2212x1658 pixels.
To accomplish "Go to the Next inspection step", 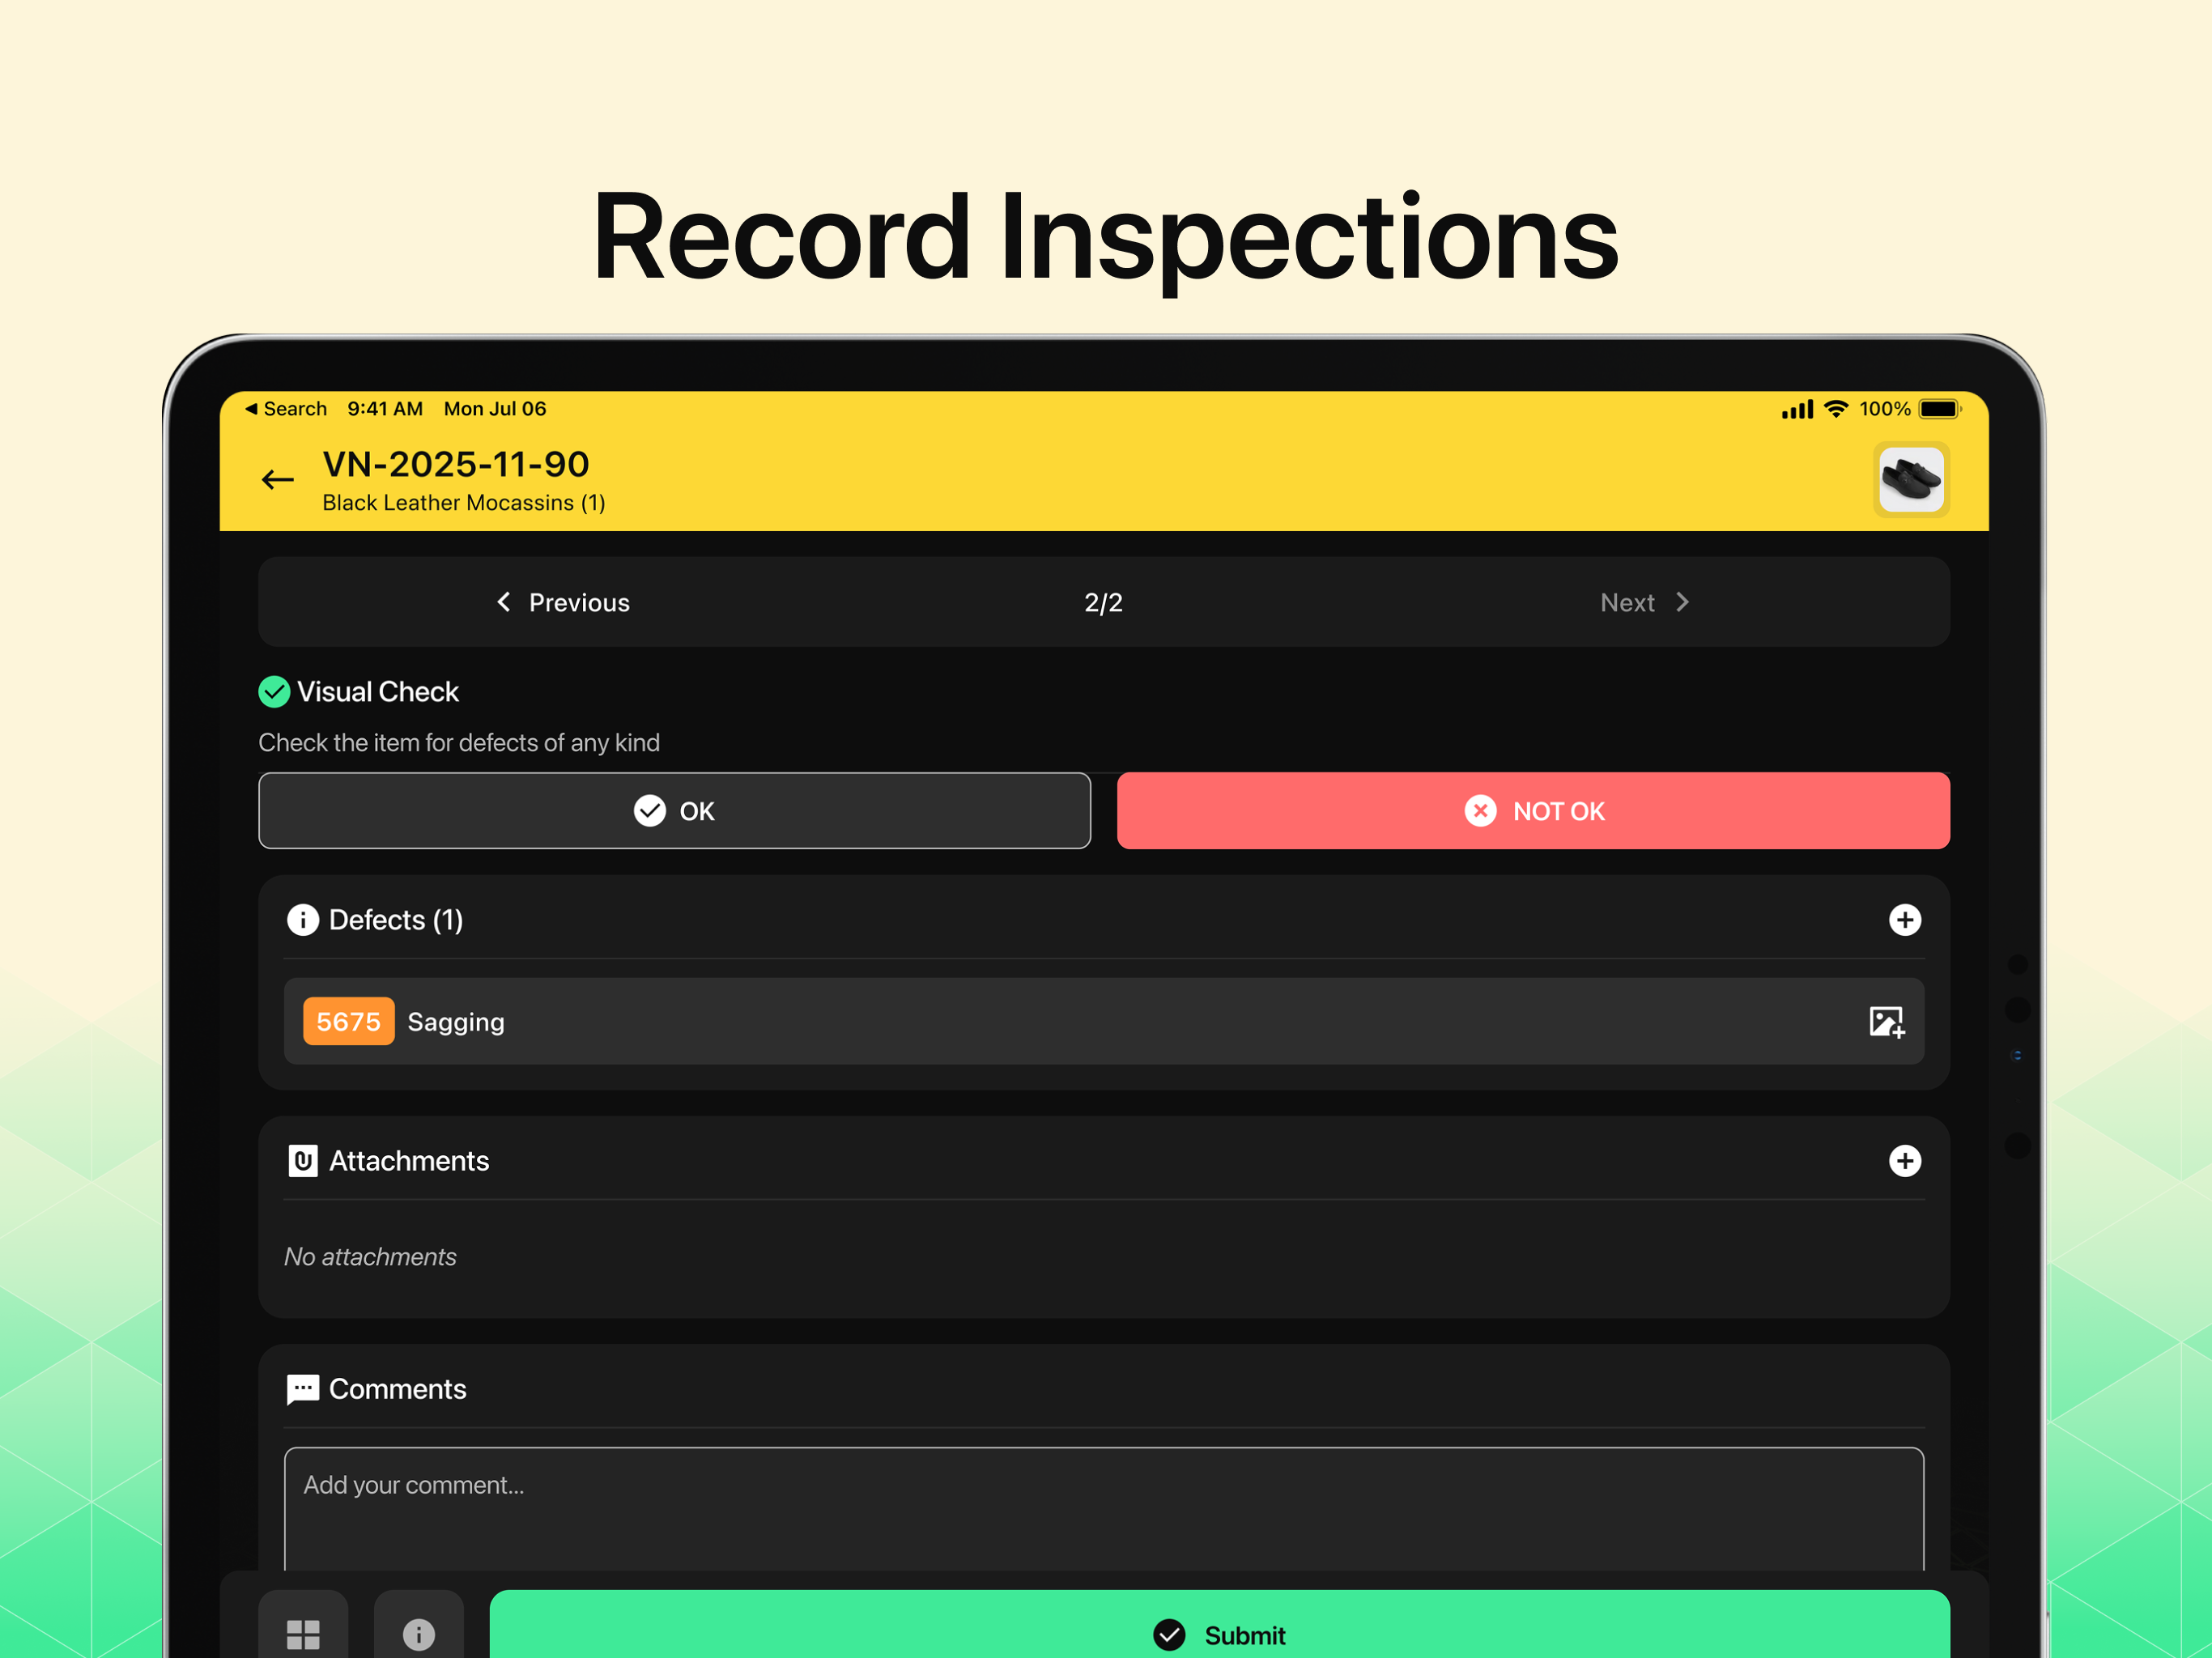I will coord(1645,602).
